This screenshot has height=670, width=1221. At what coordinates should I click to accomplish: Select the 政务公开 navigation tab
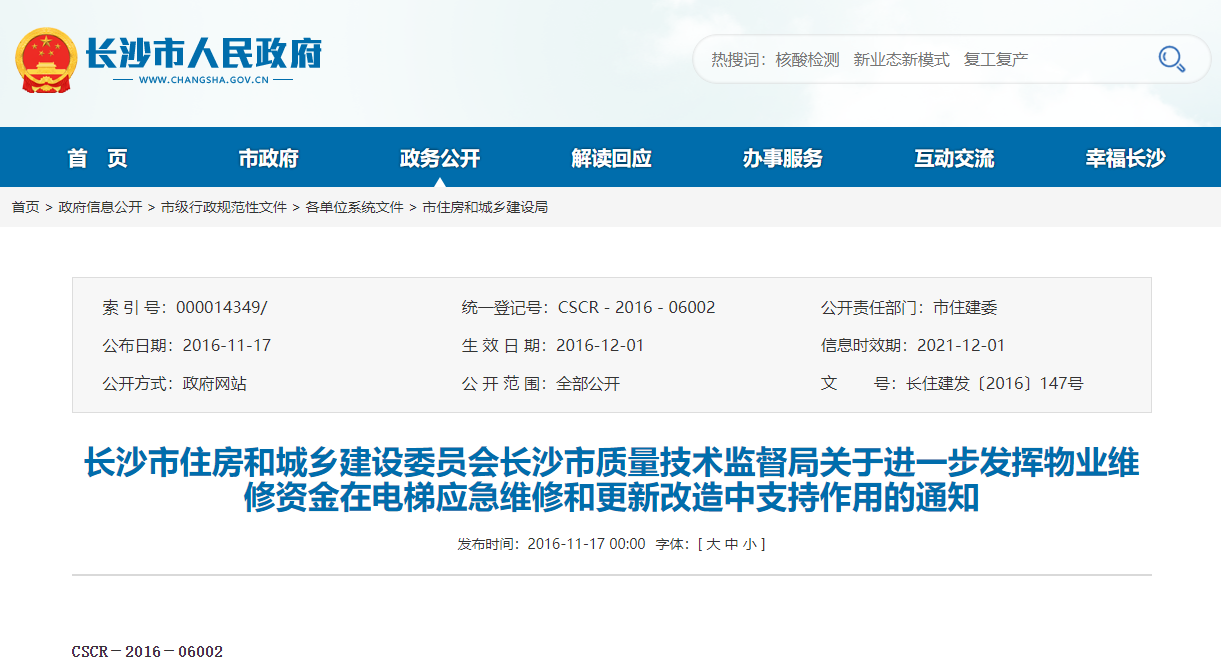[440, 158]
